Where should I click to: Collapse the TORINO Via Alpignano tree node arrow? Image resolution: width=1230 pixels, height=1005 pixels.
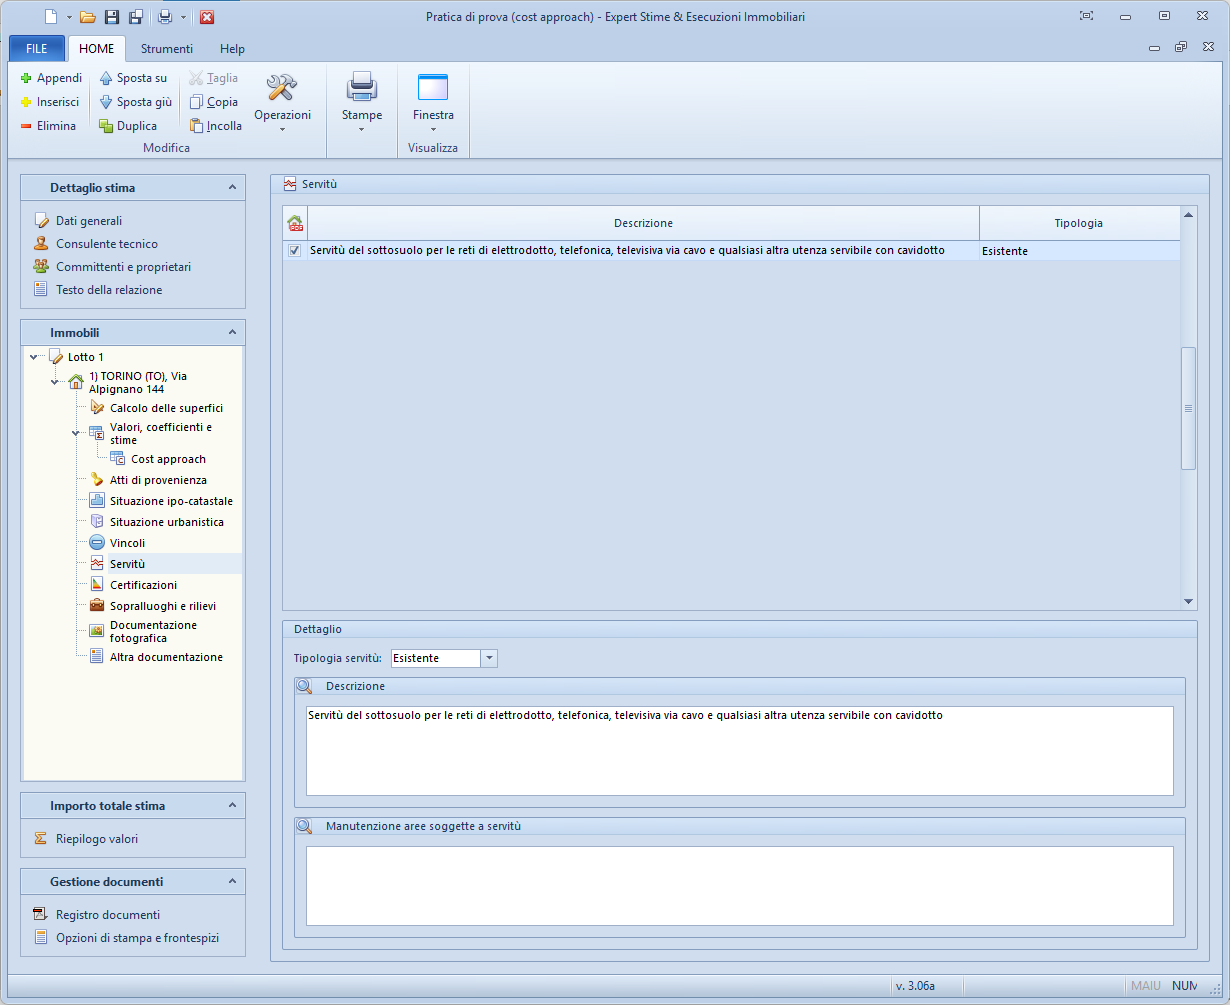pyautogui.click(x=55, y=381)
